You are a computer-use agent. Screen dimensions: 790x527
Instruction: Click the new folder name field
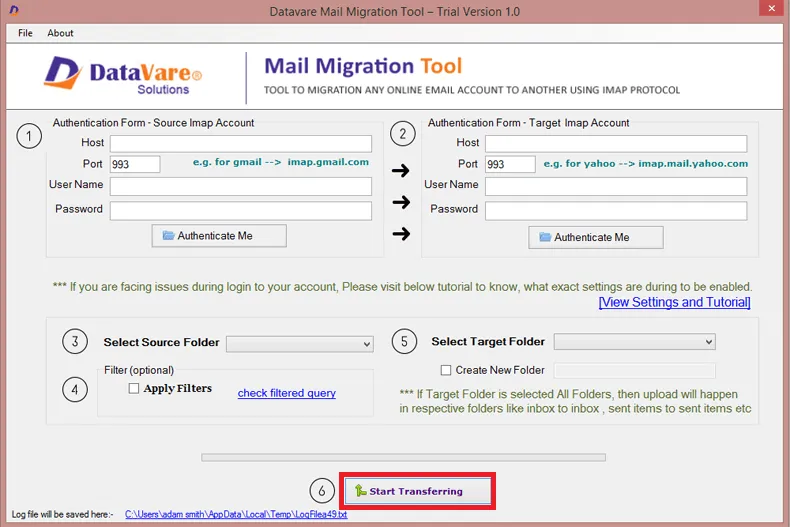634,370
